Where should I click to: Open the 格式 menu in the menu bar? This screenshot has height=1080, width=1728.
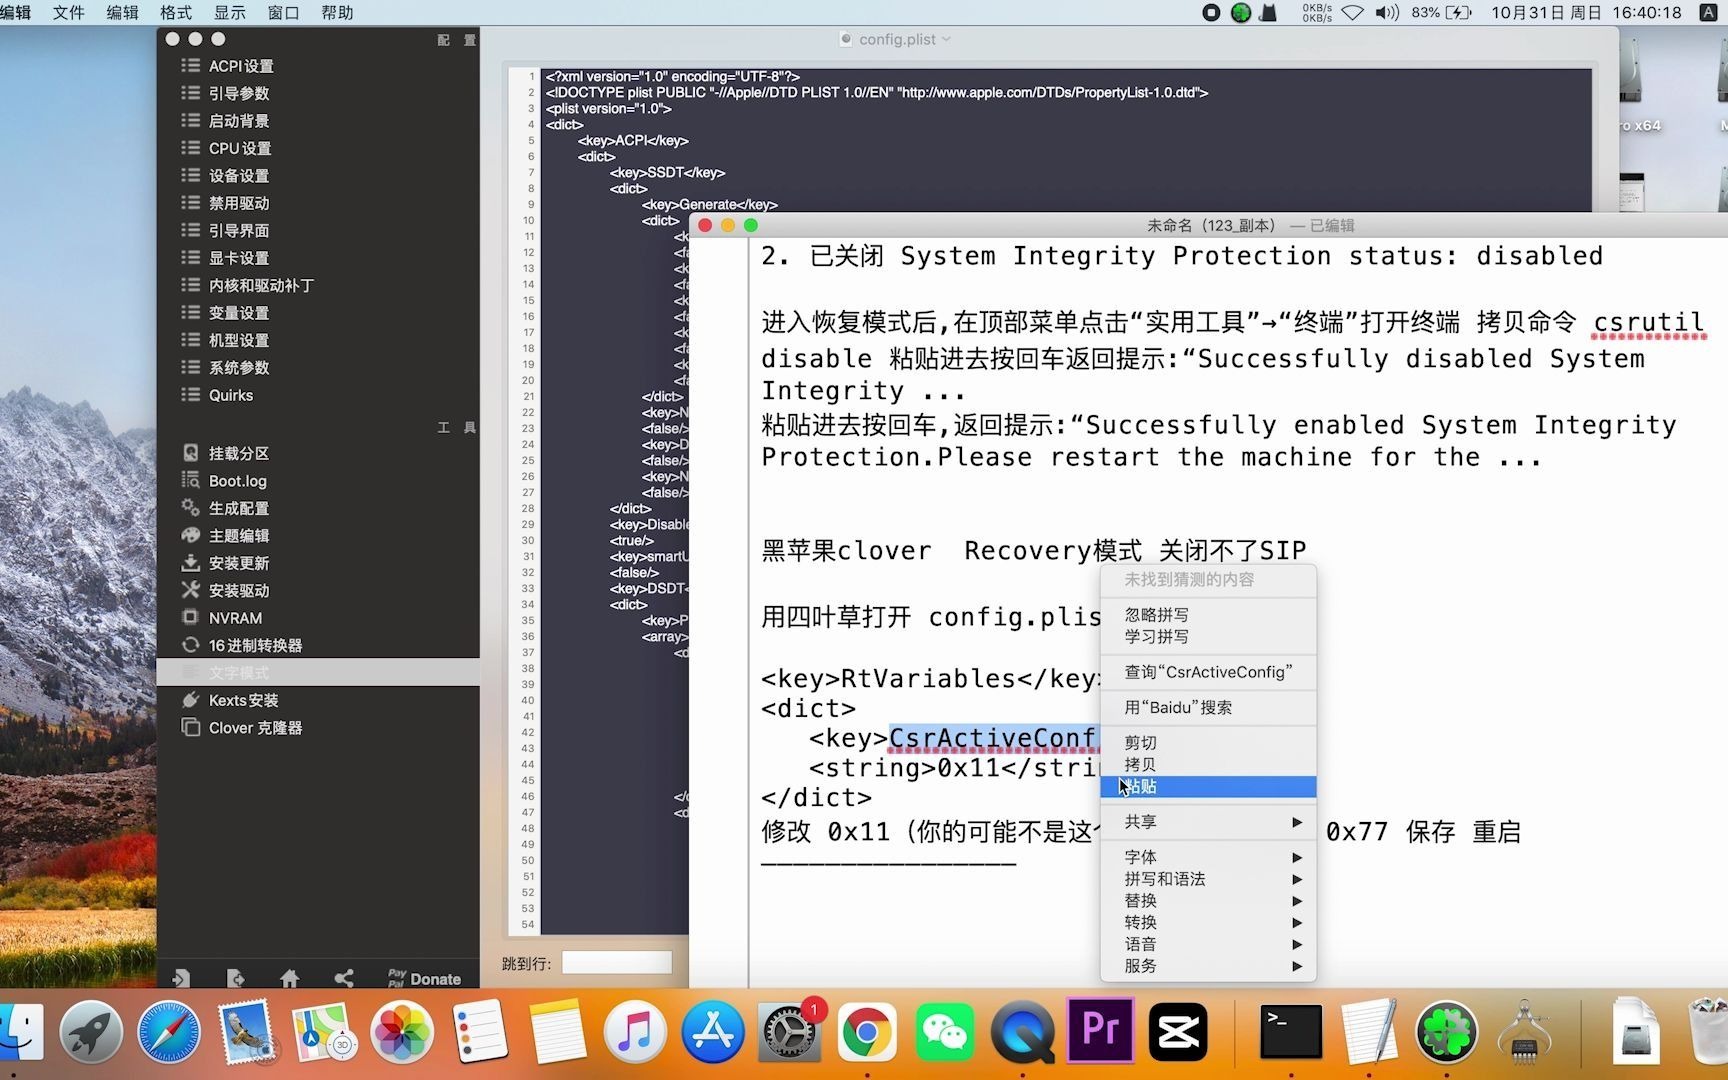coord(174,12)
